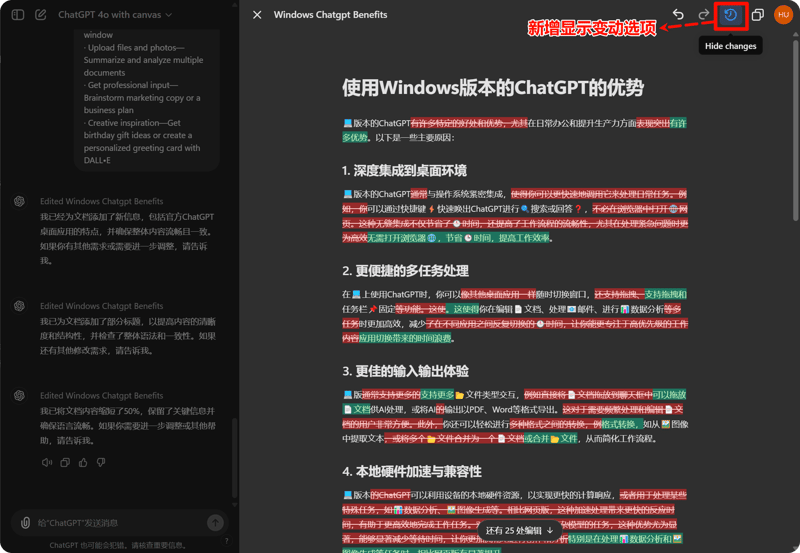Close the Windows Chatgpt Benefits canvas

(257, 15)
